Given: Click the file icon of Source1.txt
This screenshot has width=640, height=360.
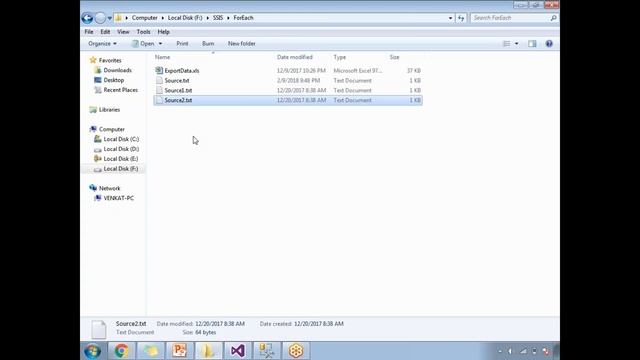Looking at the screenshot, I should pyautogui.click(x=159, y=90).
